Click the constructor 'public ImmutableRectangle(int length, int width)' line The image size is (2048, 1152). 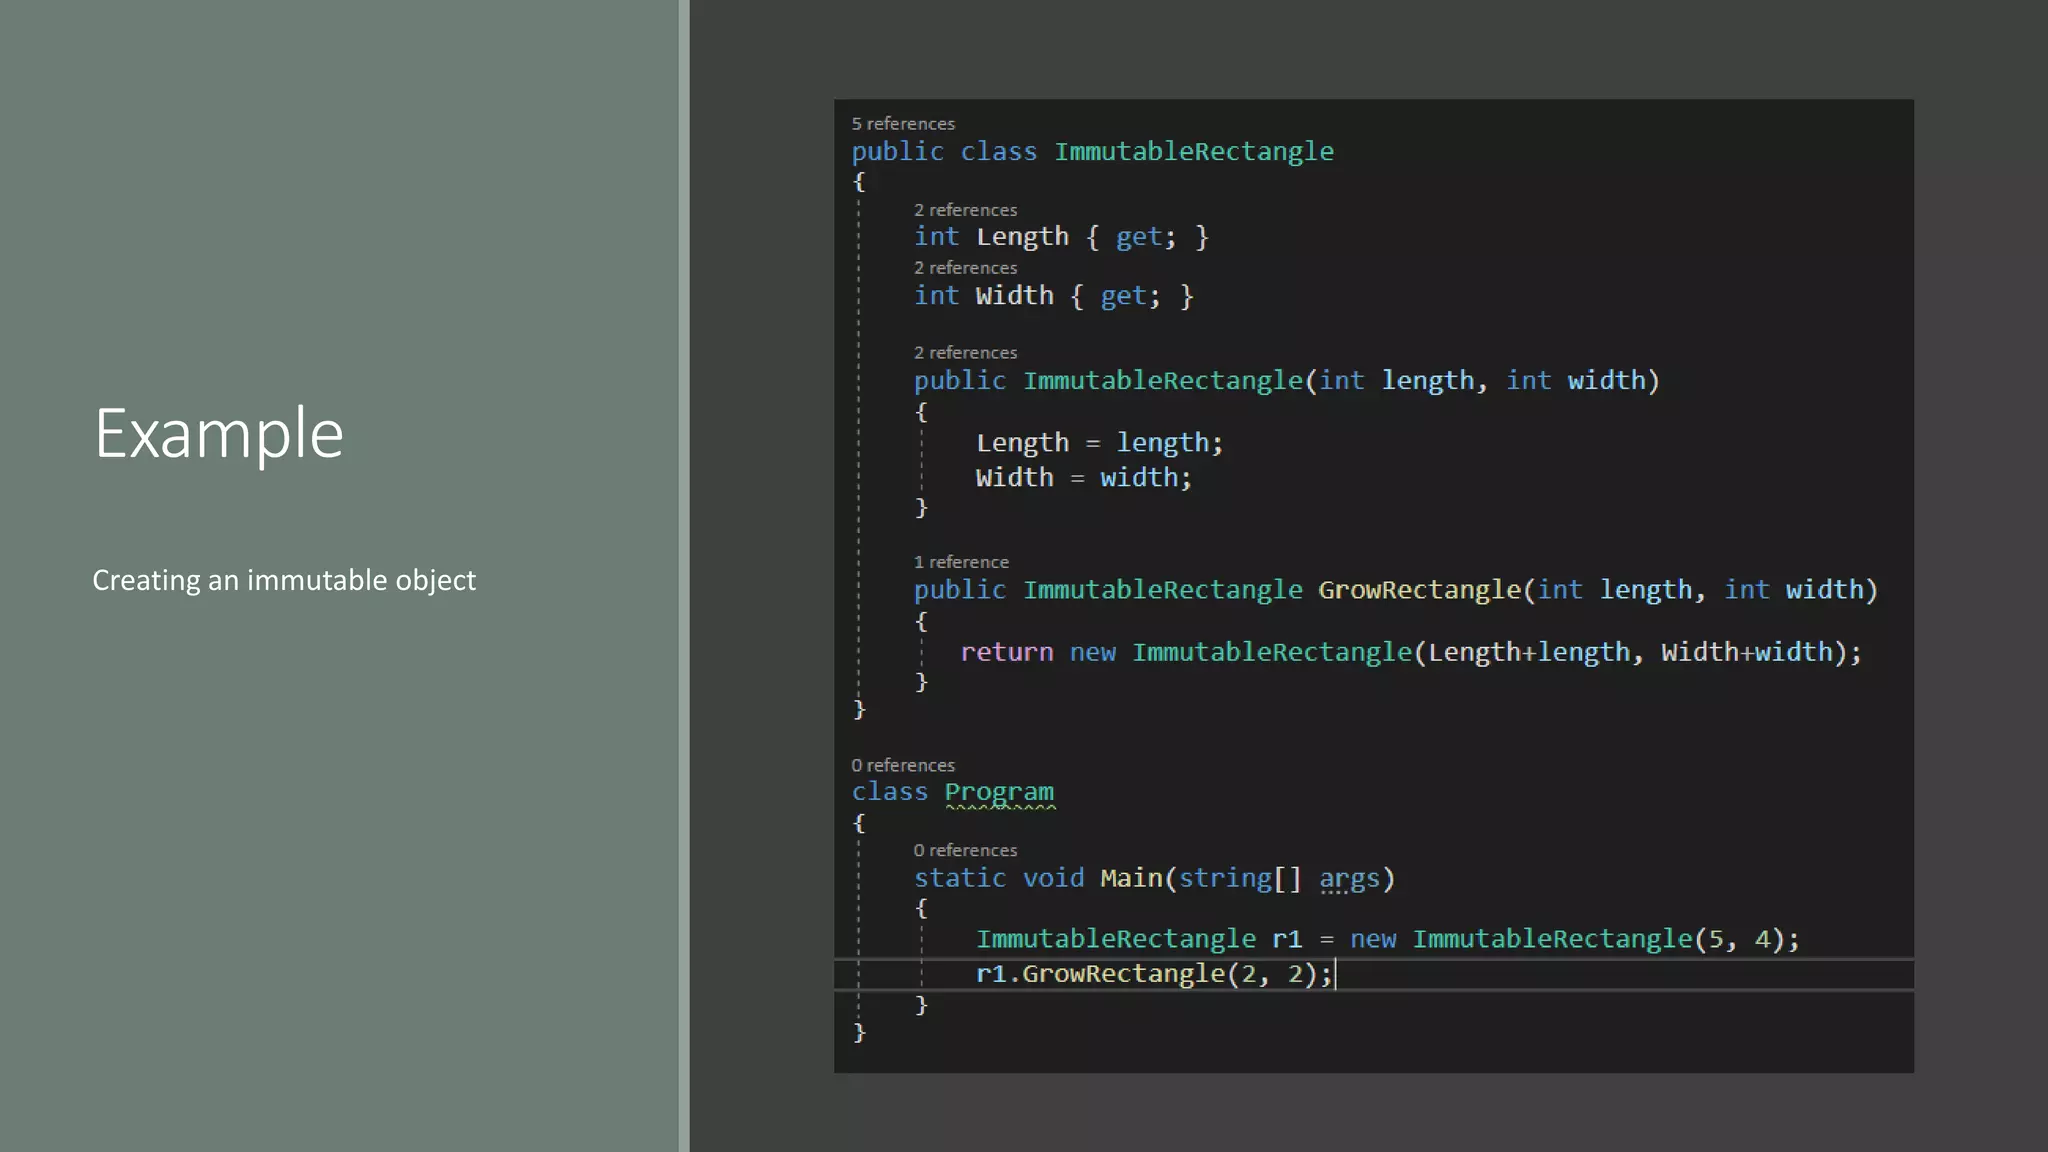tap(1286, 381)
